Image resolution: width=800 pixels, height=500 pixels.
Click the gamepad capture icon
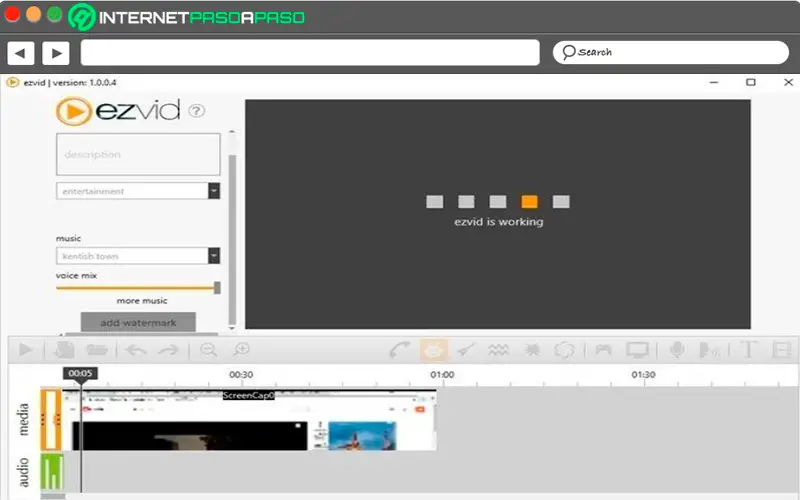[604, 350]
